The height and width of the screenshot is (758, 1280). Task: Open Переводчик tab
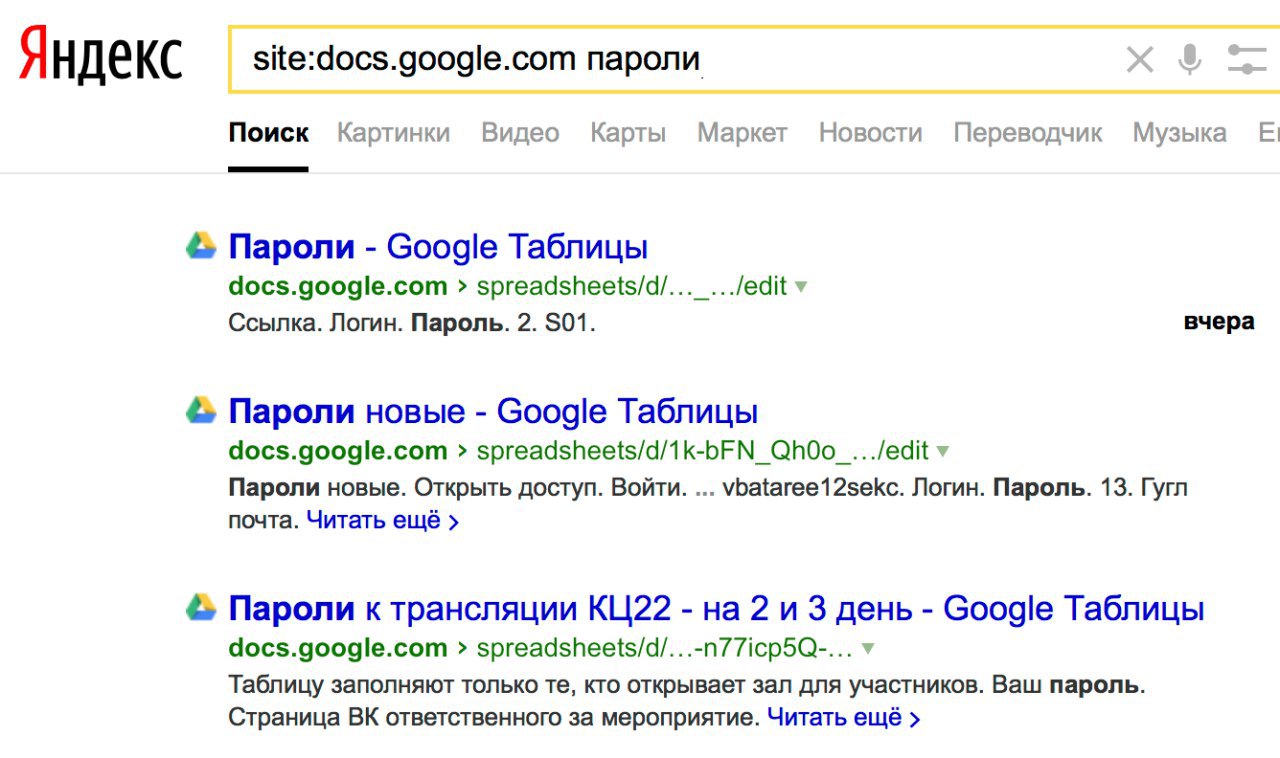point(1027,133)
